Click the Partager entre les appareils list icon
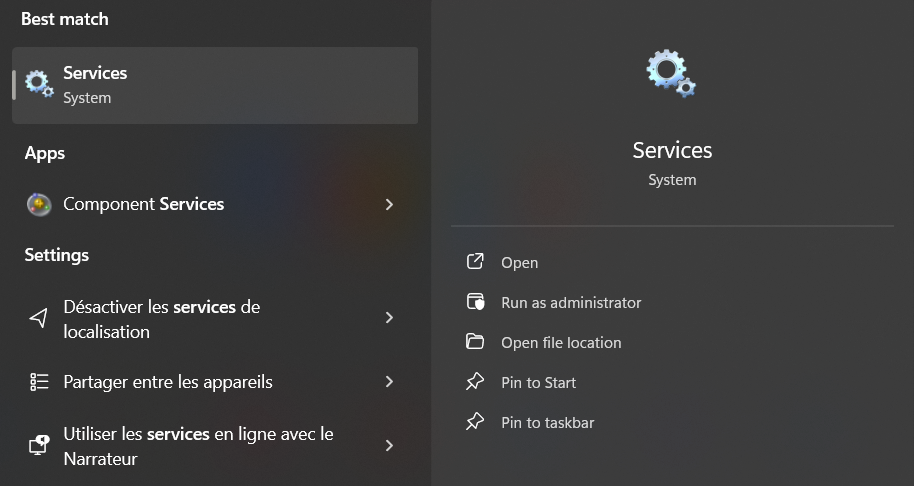Viewport: 914px width, 486px height. 39,382
